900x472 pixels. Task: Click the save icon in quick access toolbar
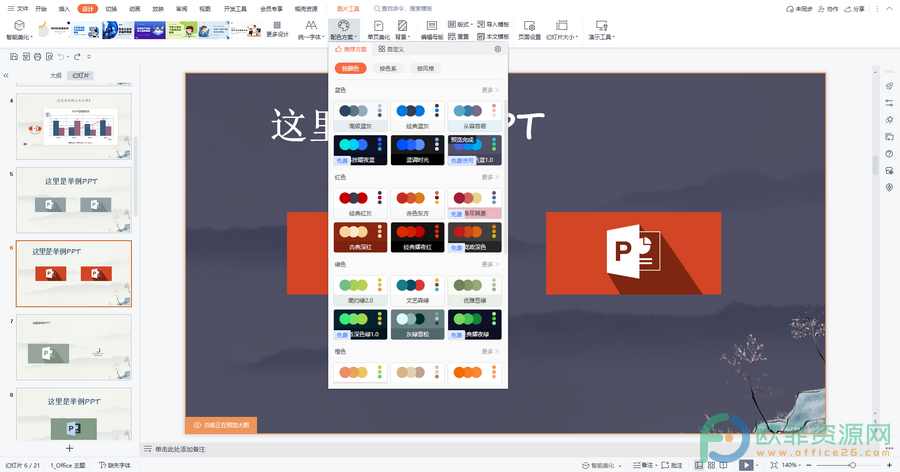coord(14,56)
